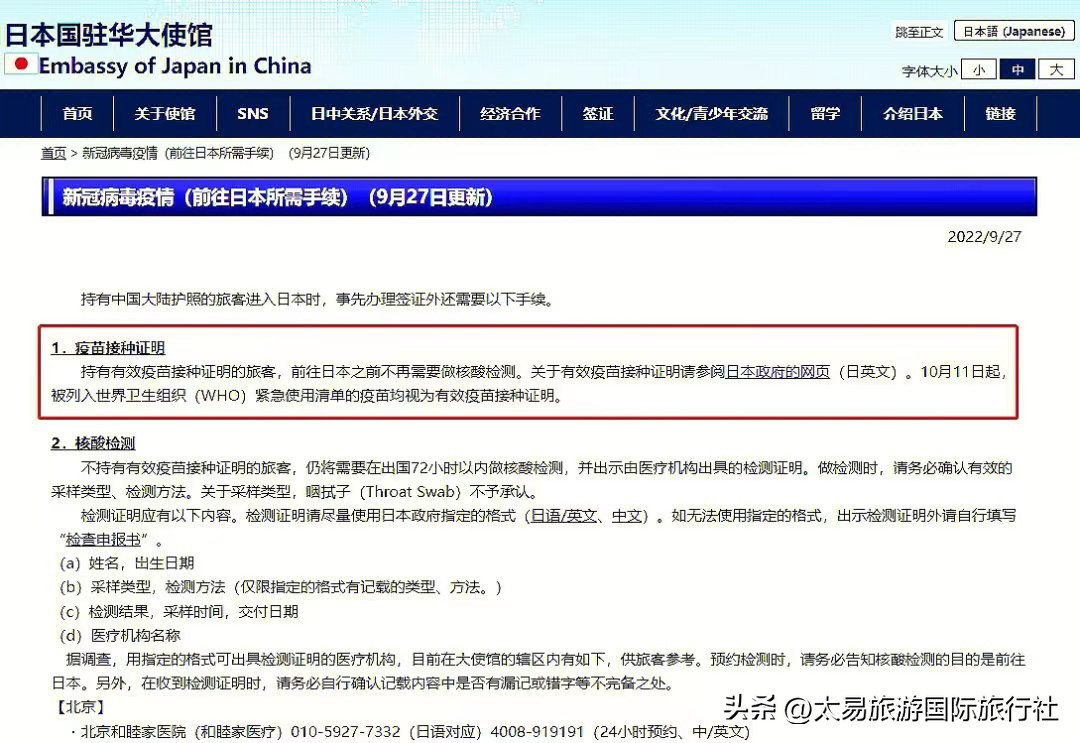1080x743 pixels.
Task: Select the 中 font size option
Action: [1019, 69]
